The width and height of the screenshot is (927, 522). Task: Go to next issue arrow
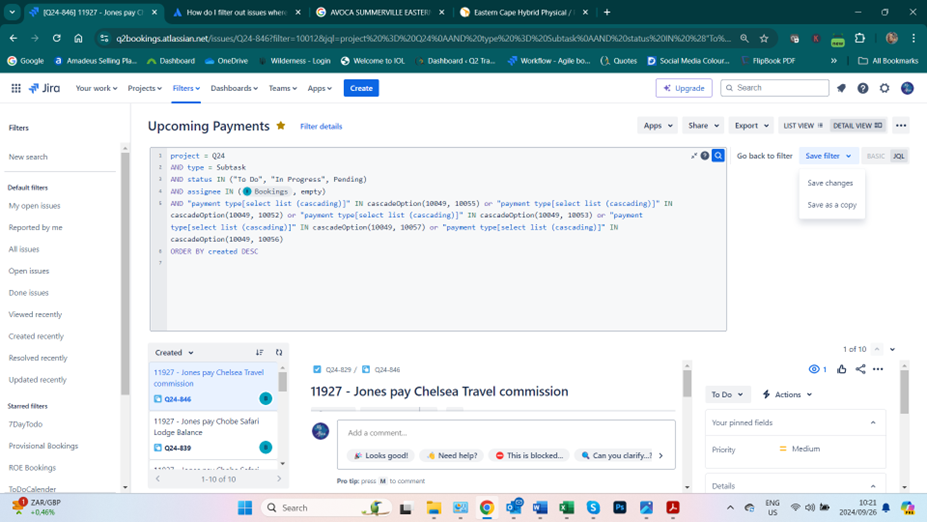tap(893, 349)
